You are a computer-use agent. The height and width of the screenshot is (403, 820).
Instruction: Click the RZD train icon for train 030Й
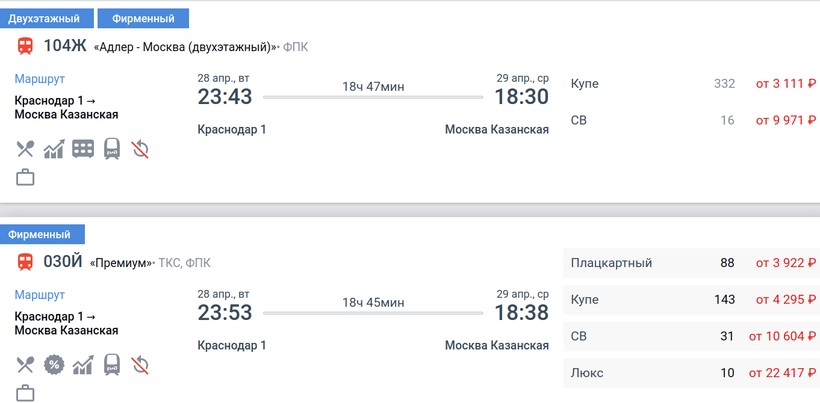click(x=111, y=365)
